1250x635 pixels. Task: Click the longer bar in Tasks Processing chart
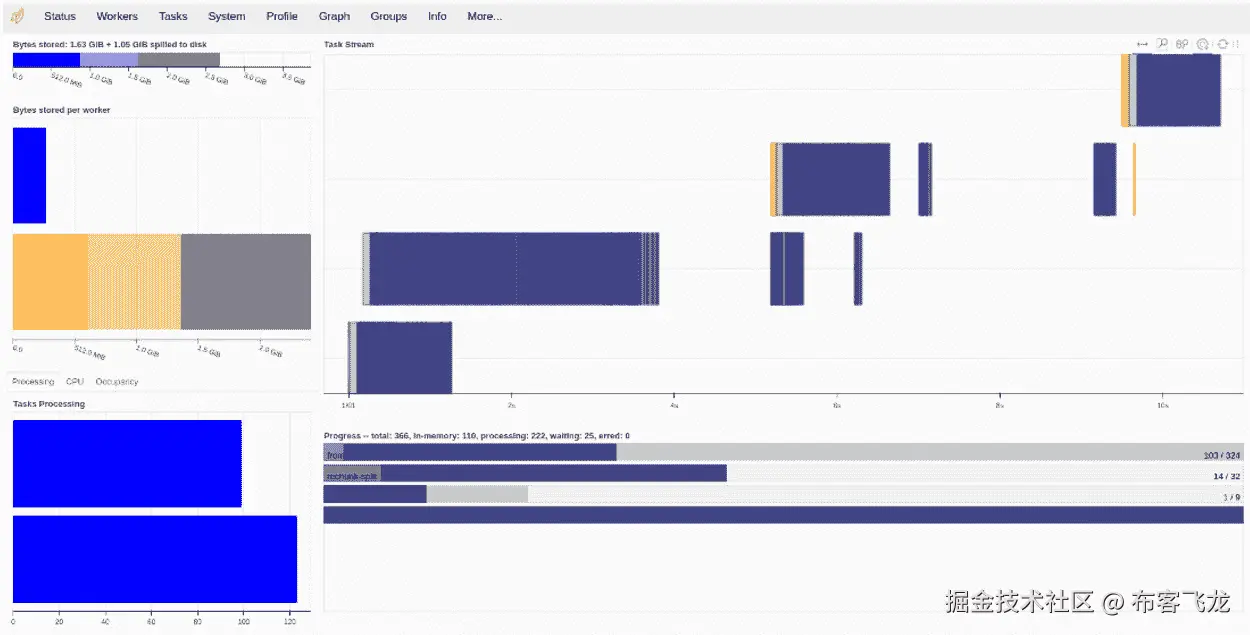[x=155, y=559]
